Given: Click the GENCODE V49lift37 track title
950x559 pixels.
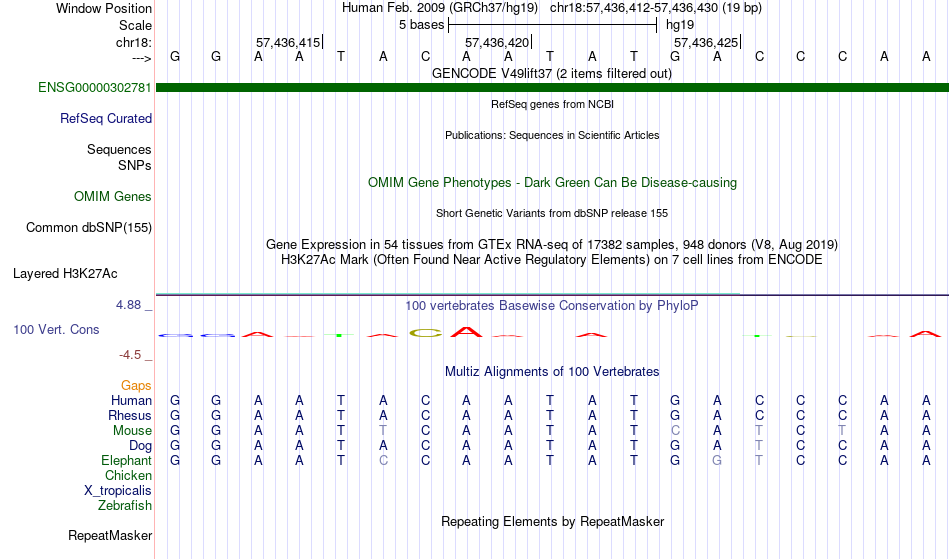Looking at the screenshot, I should pyautogui.click(x=552, y=74).
